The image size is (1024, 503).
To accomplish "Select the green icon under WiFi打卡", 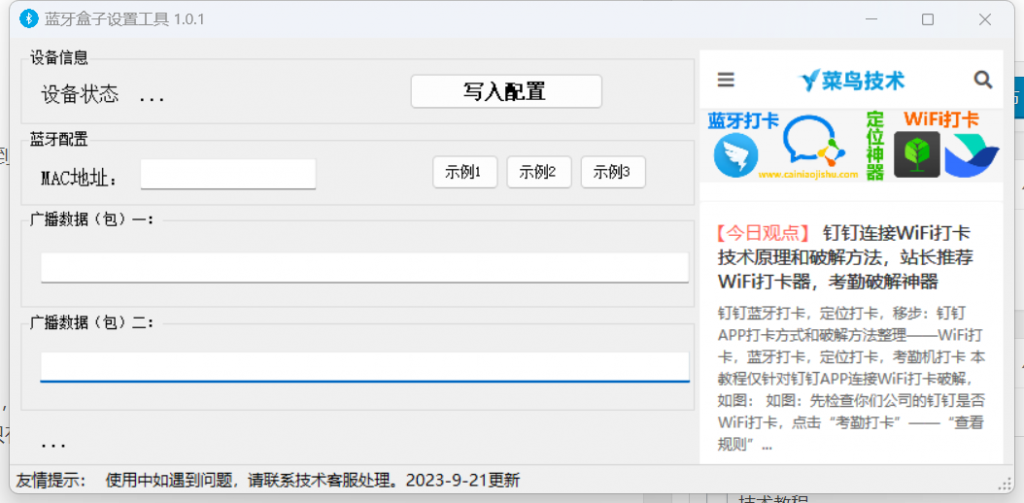I will point(916,155).
